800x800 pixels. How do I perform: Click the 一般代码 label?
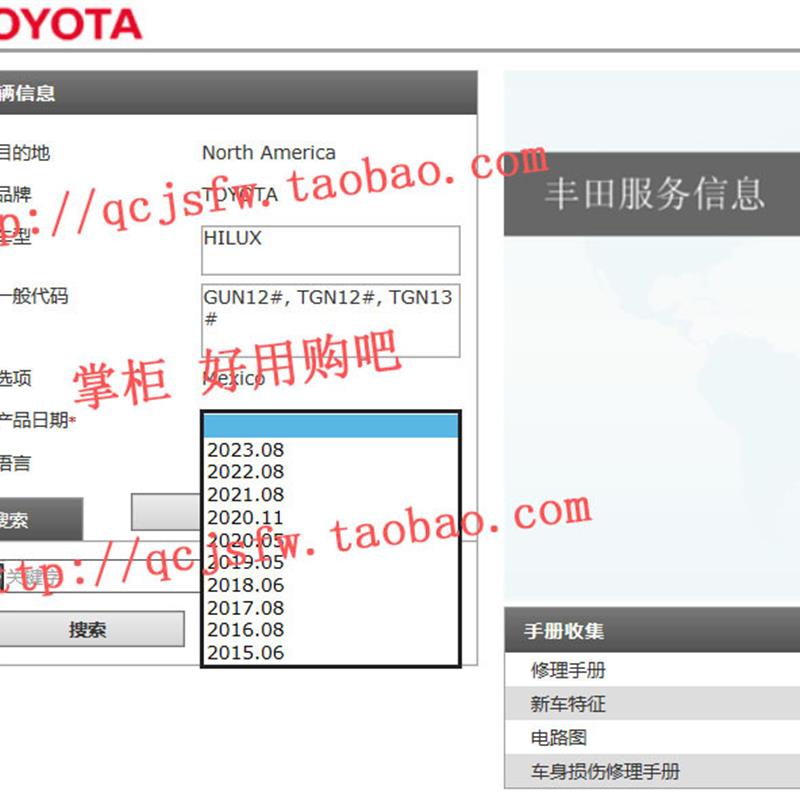34,295
